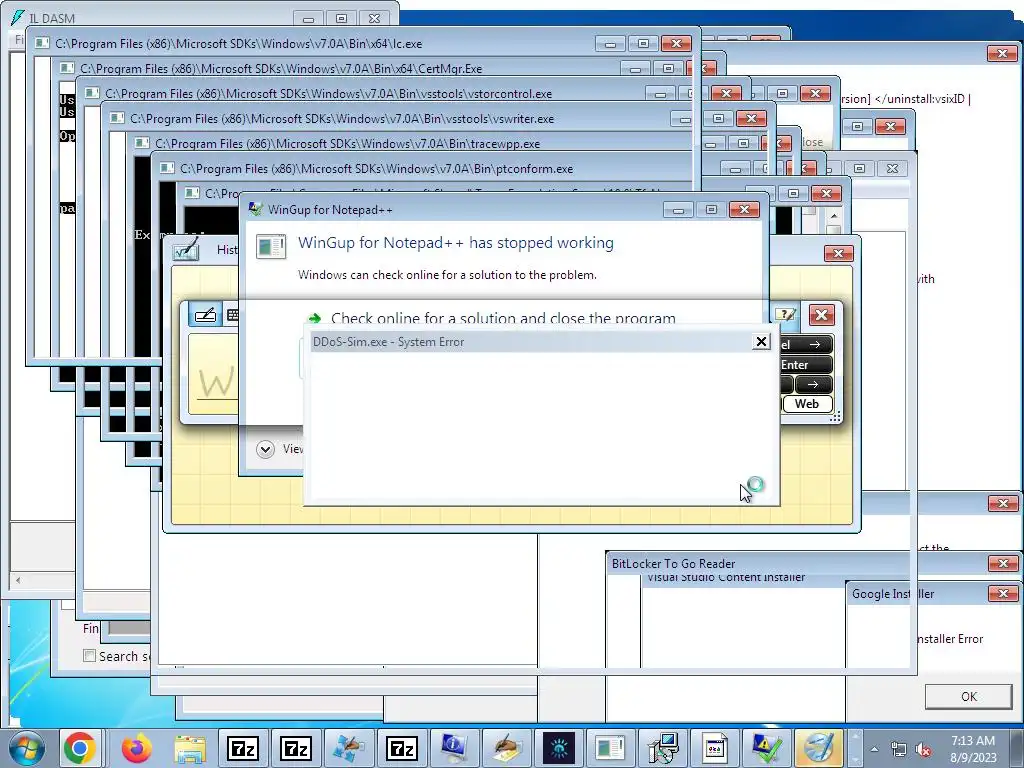Open the vstorcontrol.exe console system icon
The width and height of the screenshot is (1024, 768).
tap(92, 93)
